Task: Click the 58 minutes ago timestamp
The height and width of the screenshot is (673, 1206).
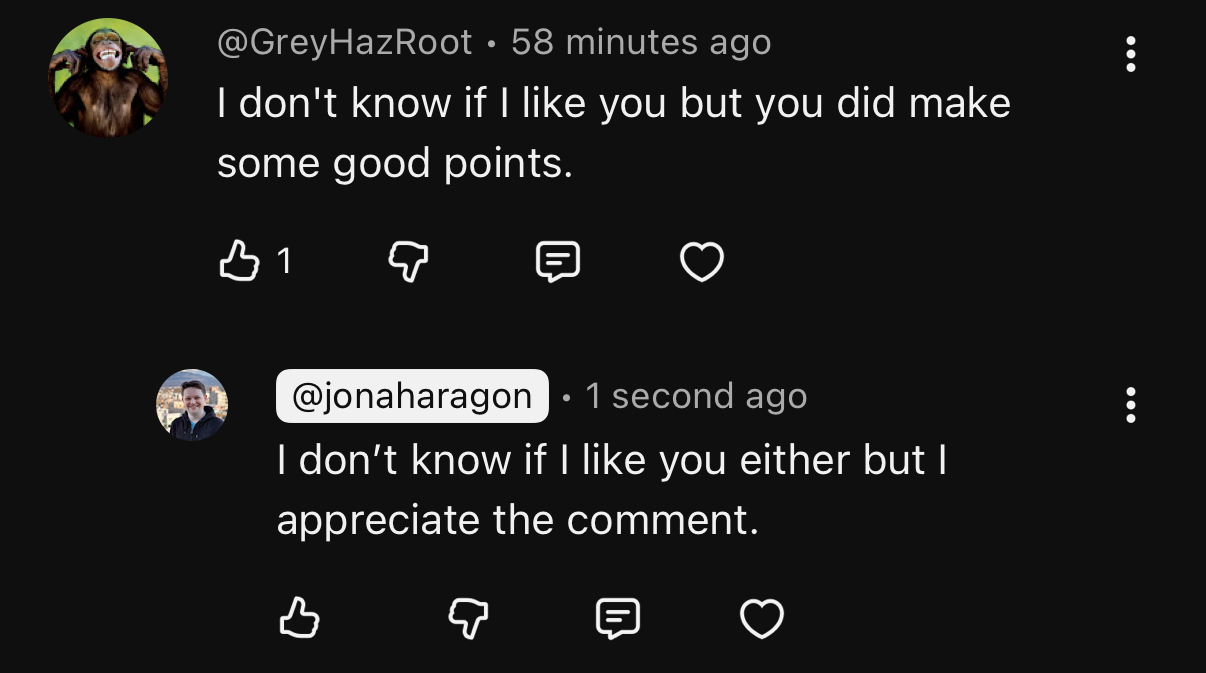Action: (x=641, y=42)
